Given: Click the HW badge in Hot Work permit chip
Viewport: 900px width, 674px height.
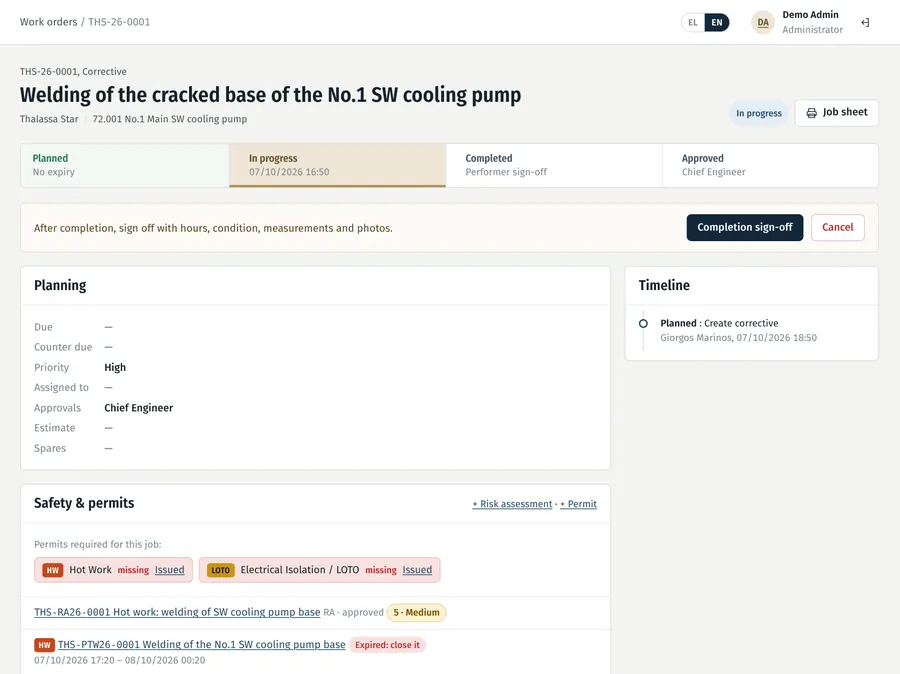Looking at the screenshot, I should click(x=53, y=570).
